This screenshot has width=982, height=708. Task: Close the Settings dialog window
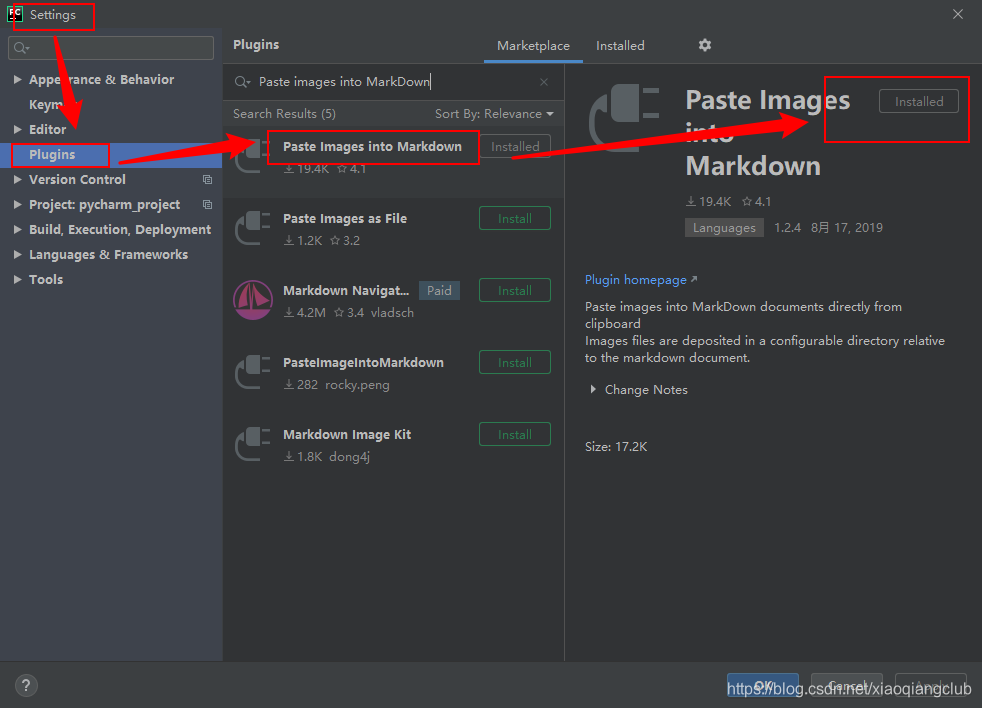click(x=958, y=14)
